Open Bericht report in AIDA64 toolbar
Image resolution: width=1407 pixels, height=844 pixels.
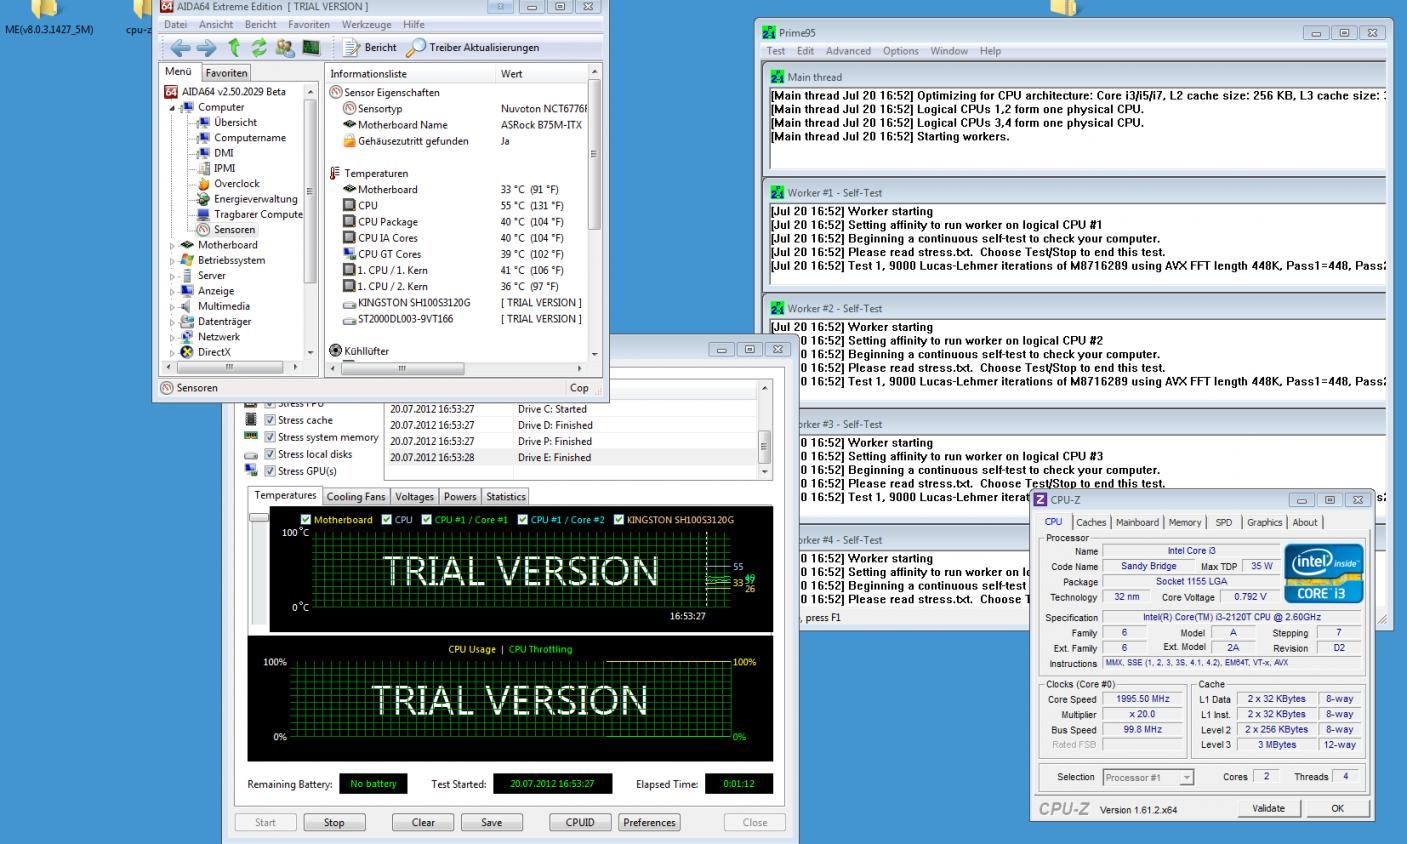coord(369,47)
